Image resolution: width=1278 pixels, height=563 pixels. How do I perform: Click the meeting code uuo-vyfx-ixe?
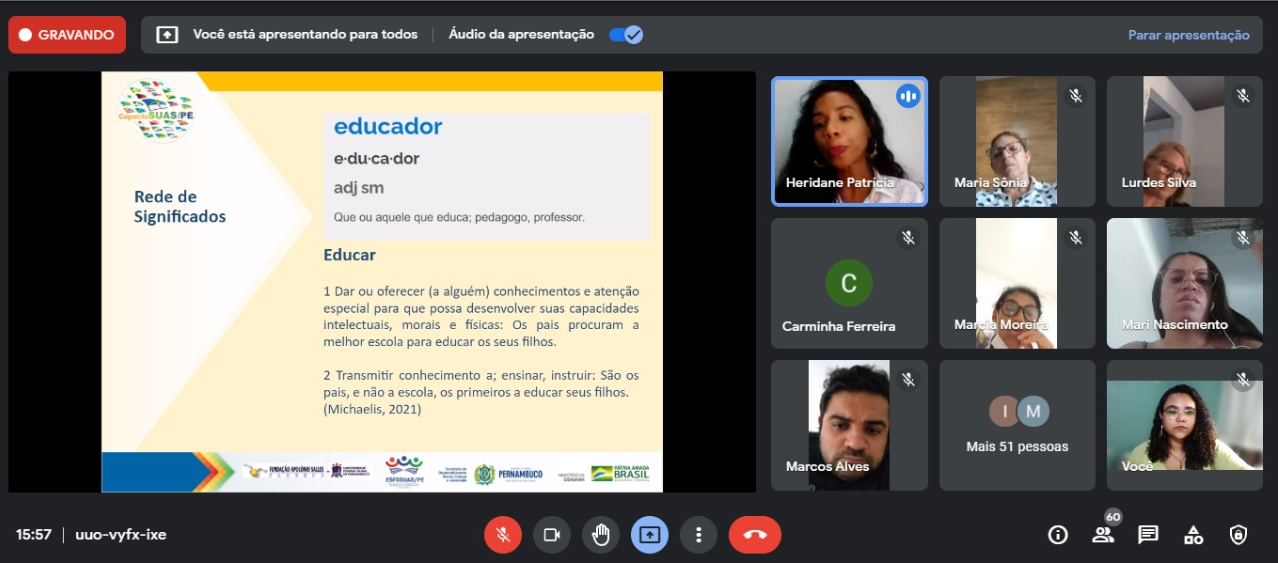pos(121,535)
